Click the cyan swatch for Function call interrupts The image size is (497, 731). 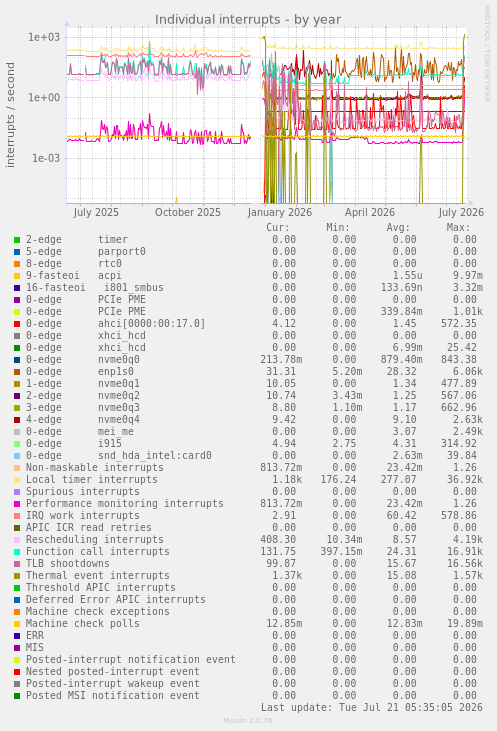coord(17,552)
